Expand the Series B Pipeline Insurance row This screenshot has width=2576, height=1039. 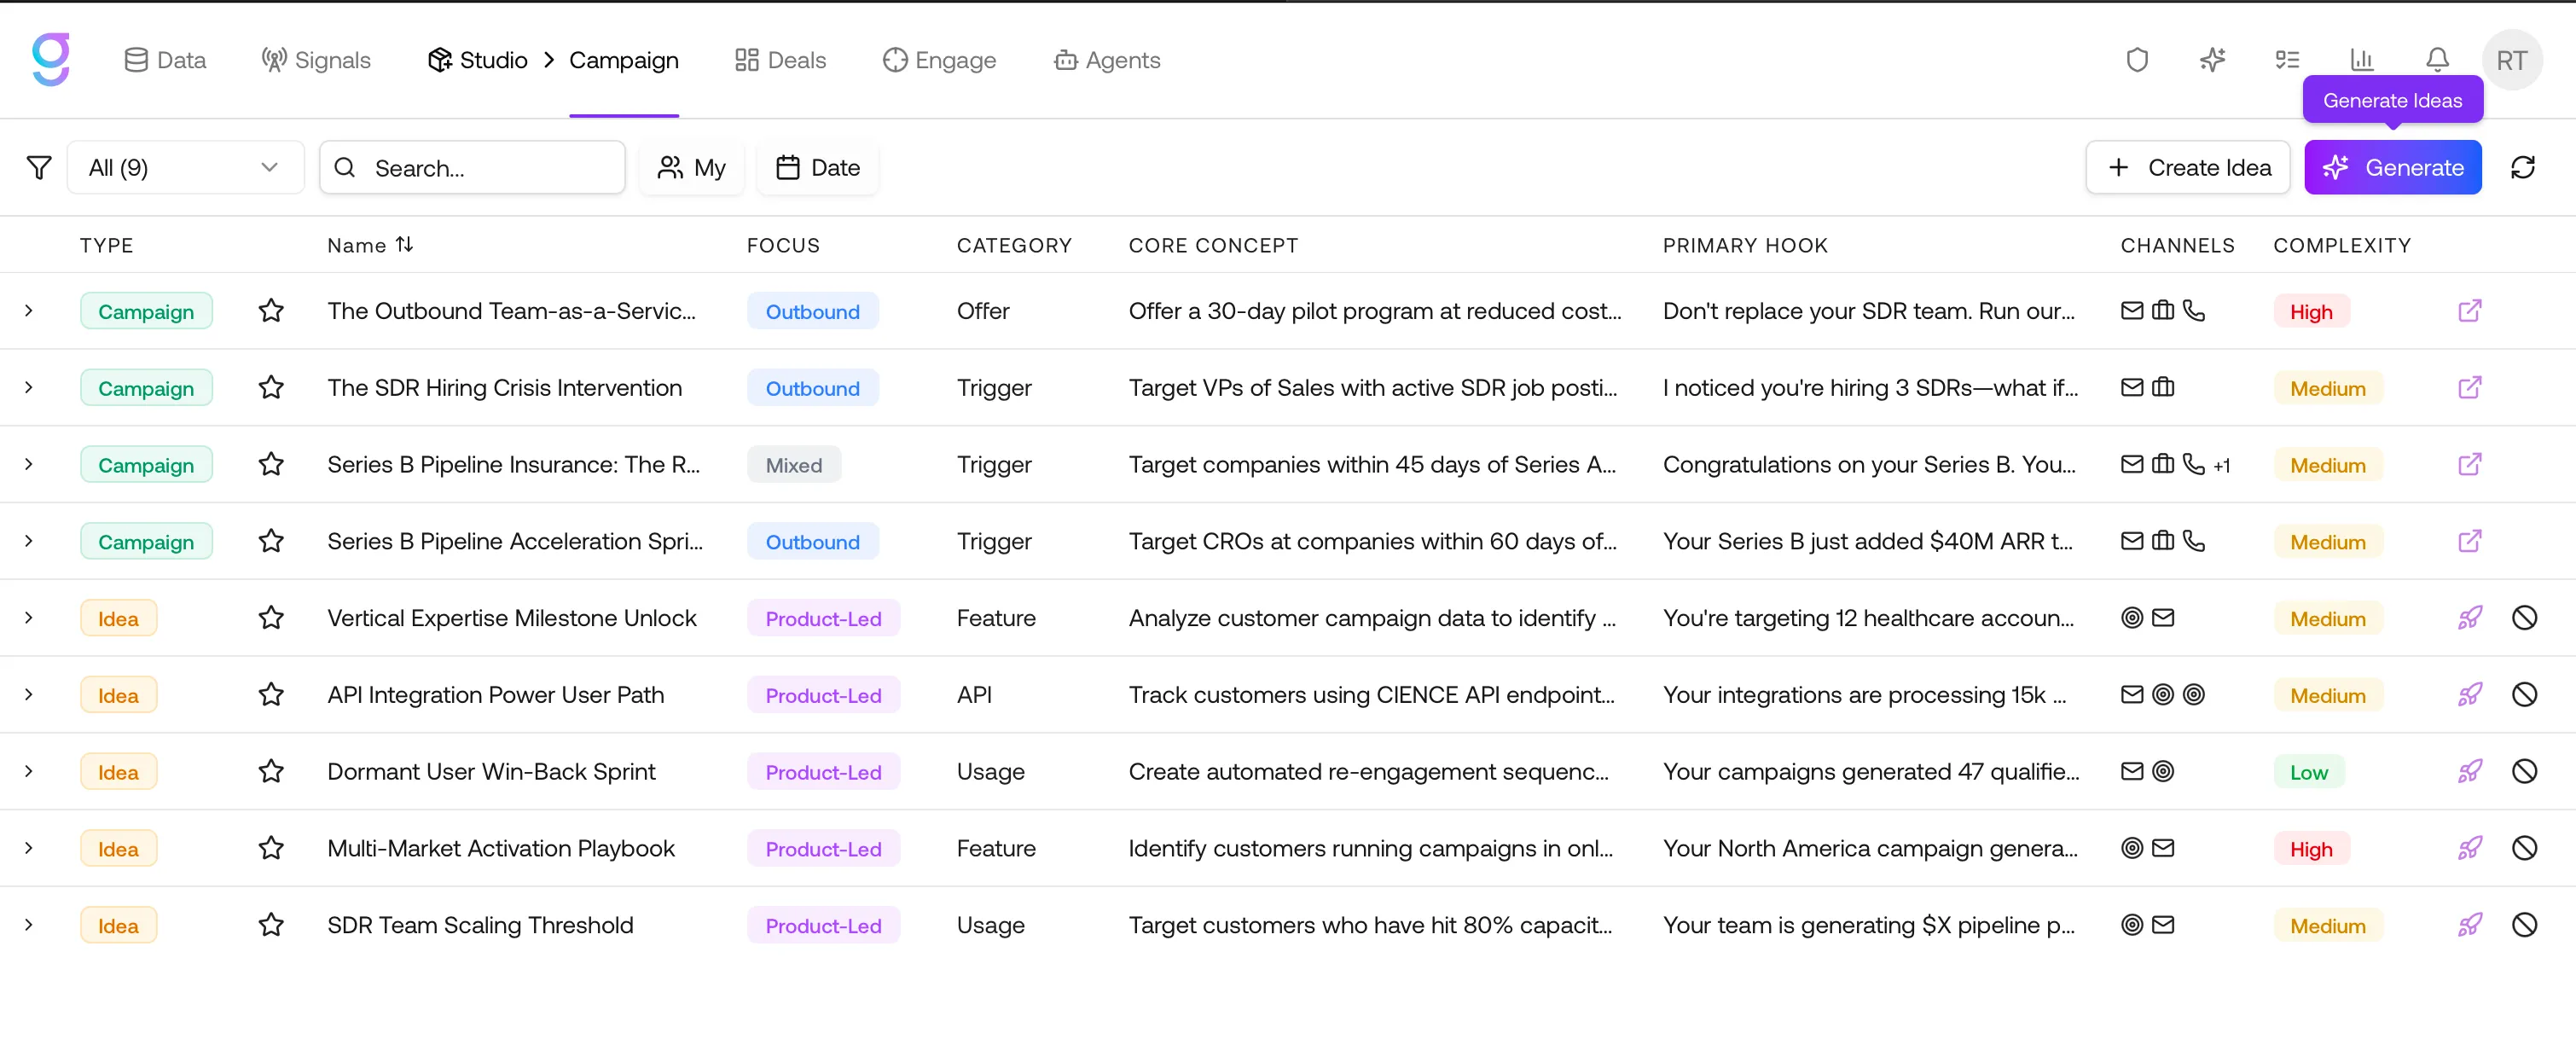pos(29,464)
